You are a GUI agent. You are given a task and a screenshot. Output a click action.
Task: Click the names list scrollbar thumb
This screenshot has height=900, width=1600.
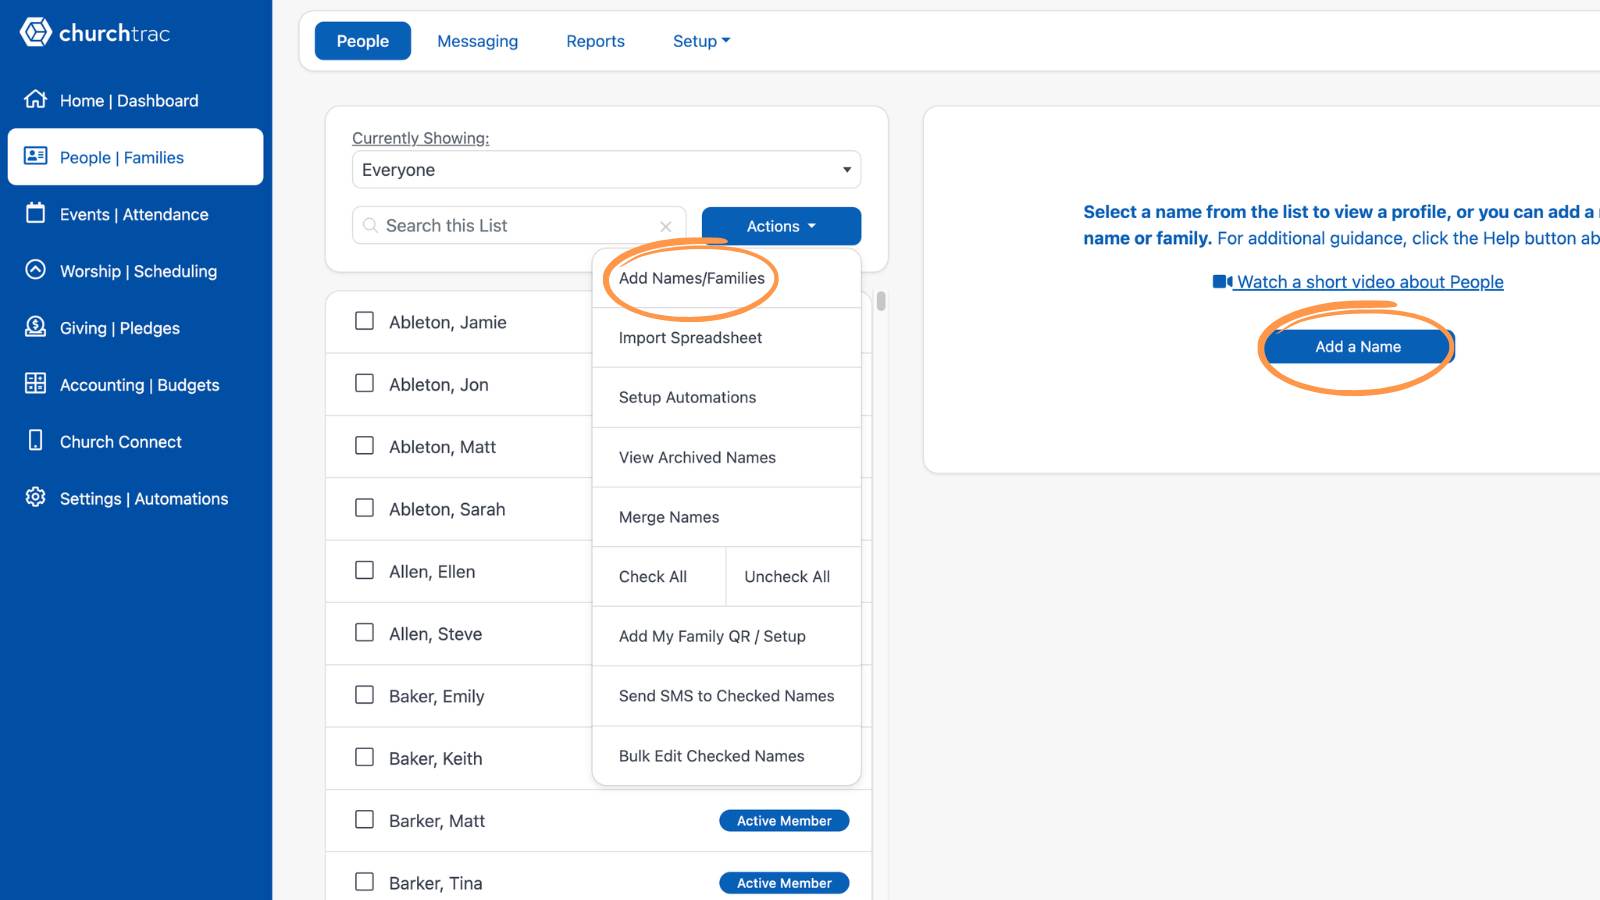coord(881,301)
